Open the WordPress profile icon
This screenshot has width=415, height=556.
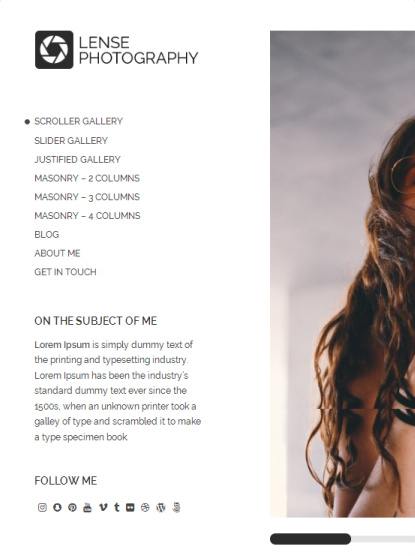[161, 507]
